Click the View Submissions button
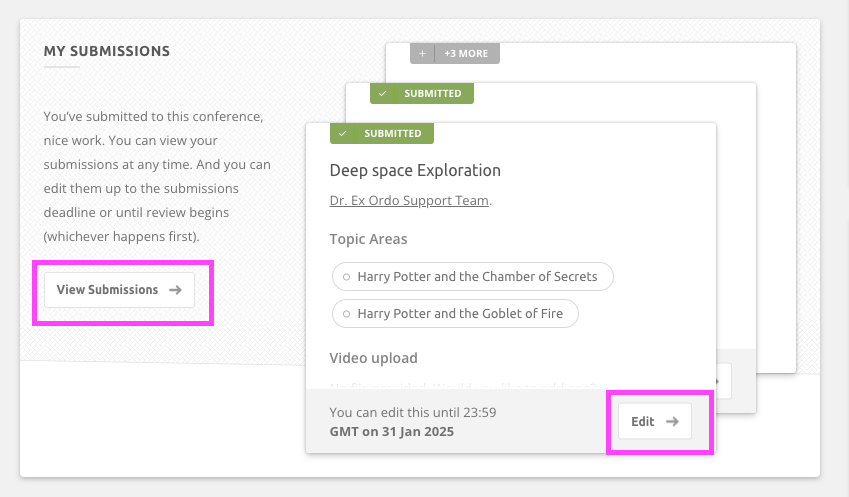The image size is (849, 497). [118, 290]
